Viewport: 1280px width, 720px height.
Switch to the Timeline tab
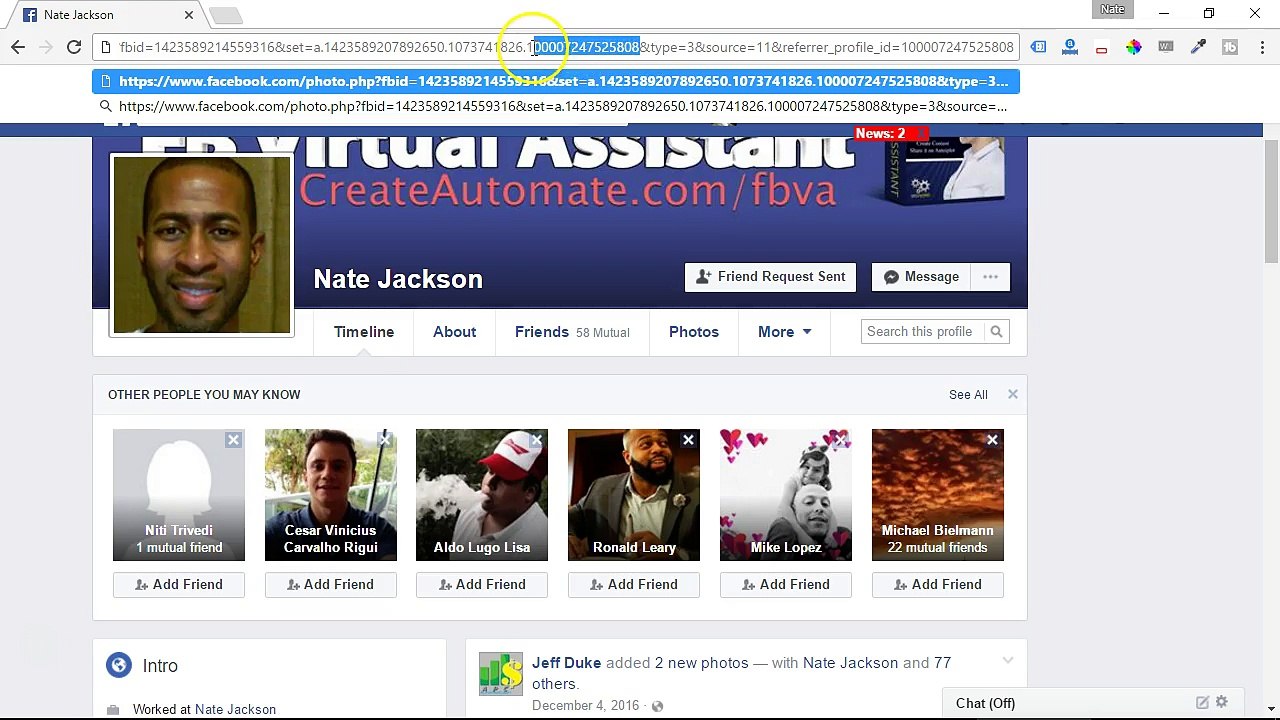tap(364, 332)
